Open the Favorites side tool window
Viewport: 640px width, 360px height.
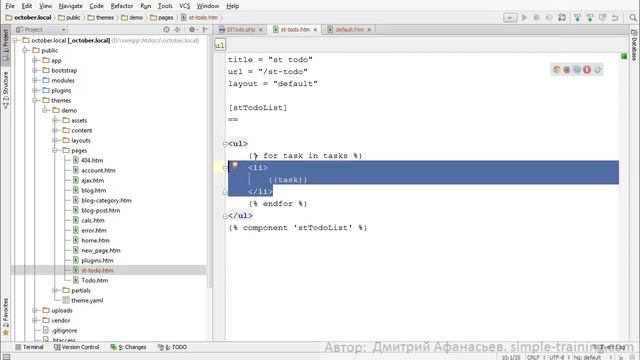5,317
